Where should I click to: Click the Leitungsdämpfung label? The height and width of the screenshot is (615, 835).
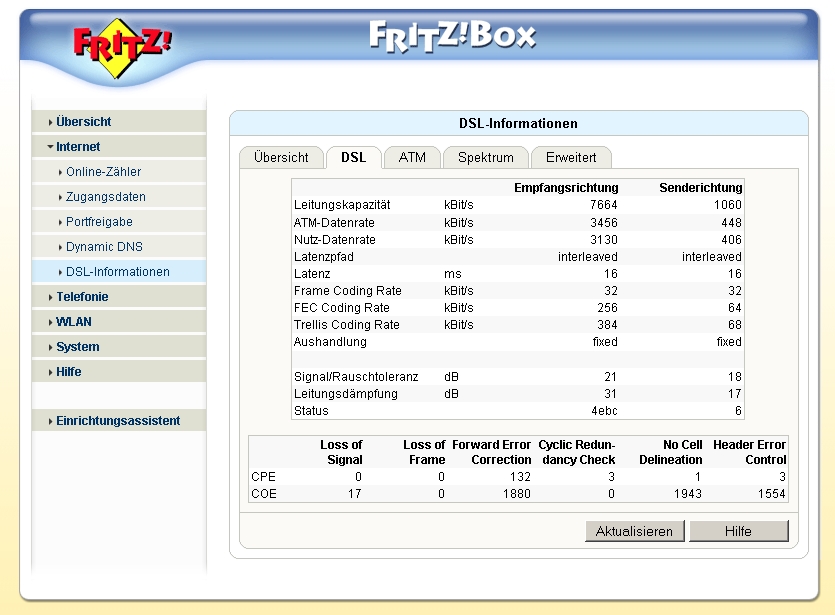pos(346,394)
